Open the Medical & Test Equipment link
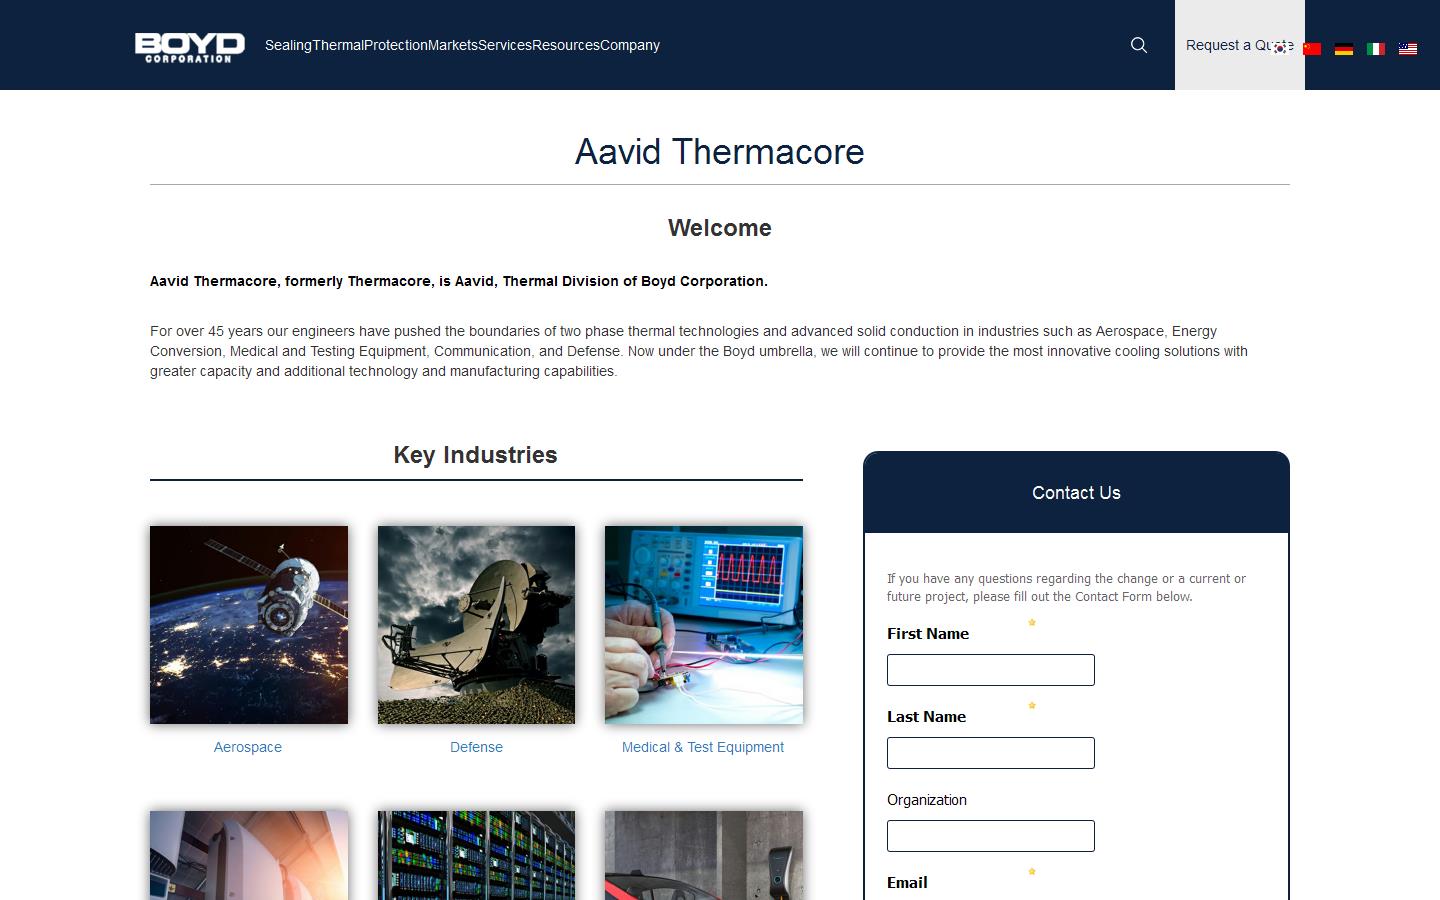 (x=703, y=747)
